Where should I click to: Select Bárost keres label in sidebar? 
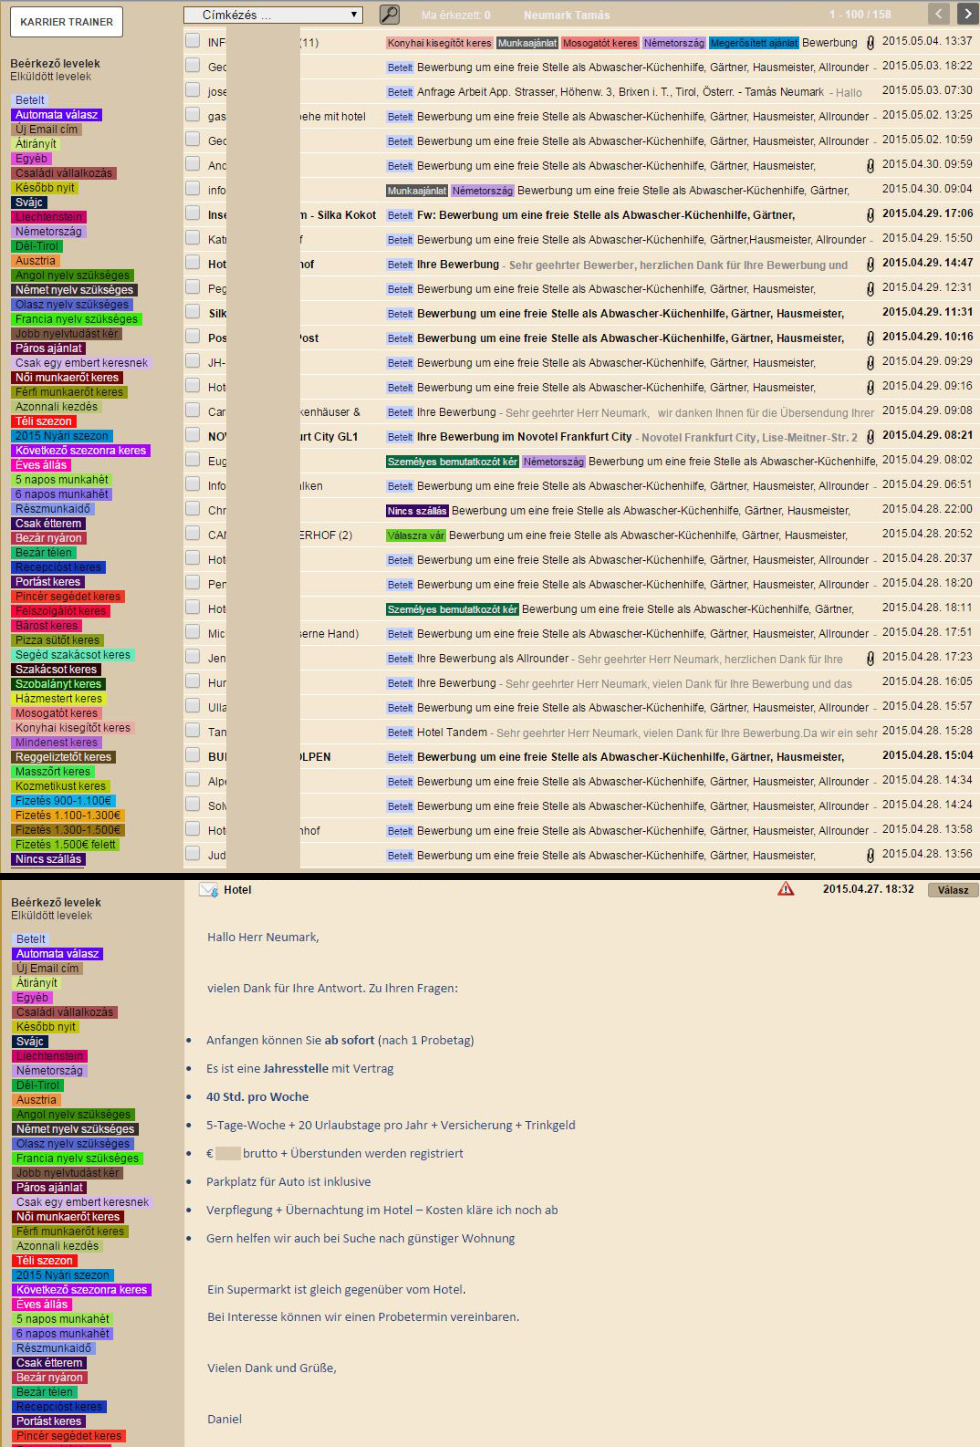(46, 626)
